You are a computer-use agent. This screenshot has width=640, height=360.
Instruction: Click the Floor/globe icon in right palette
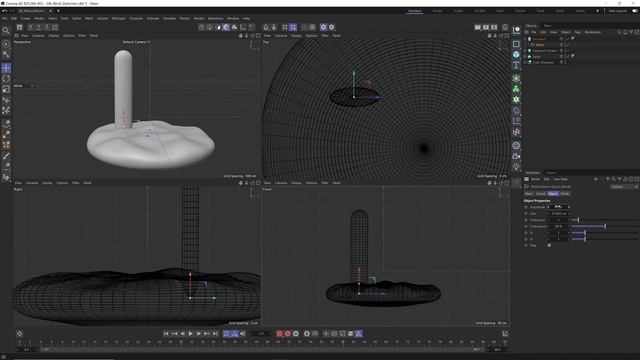click(x=516, y=145)
